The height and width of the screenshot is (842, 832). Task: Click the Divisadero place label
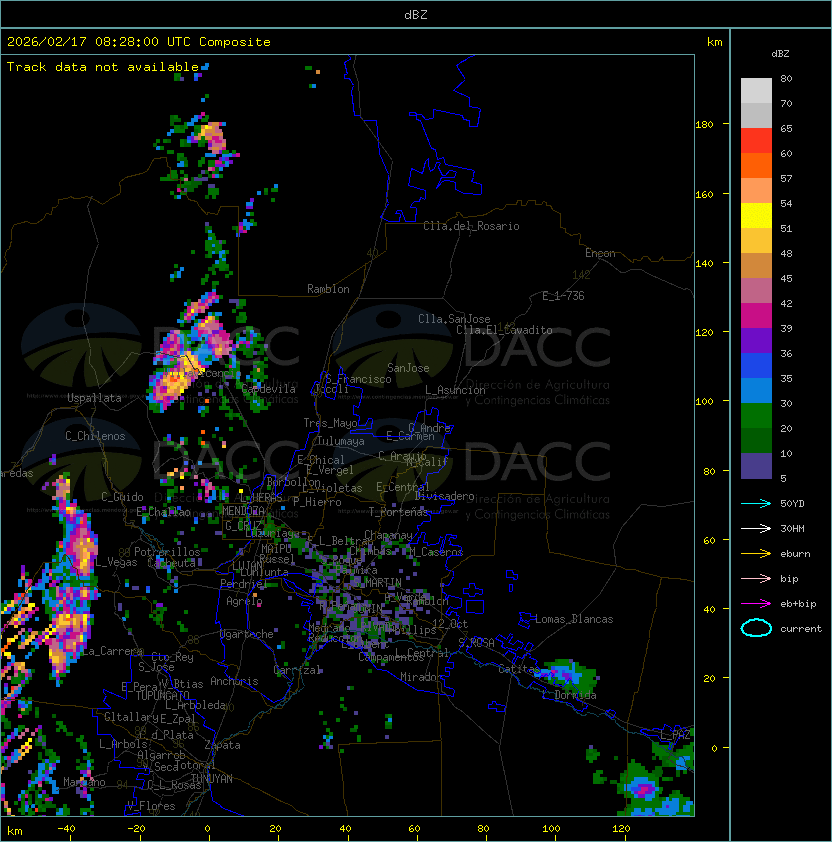click(x=444, y=496)
